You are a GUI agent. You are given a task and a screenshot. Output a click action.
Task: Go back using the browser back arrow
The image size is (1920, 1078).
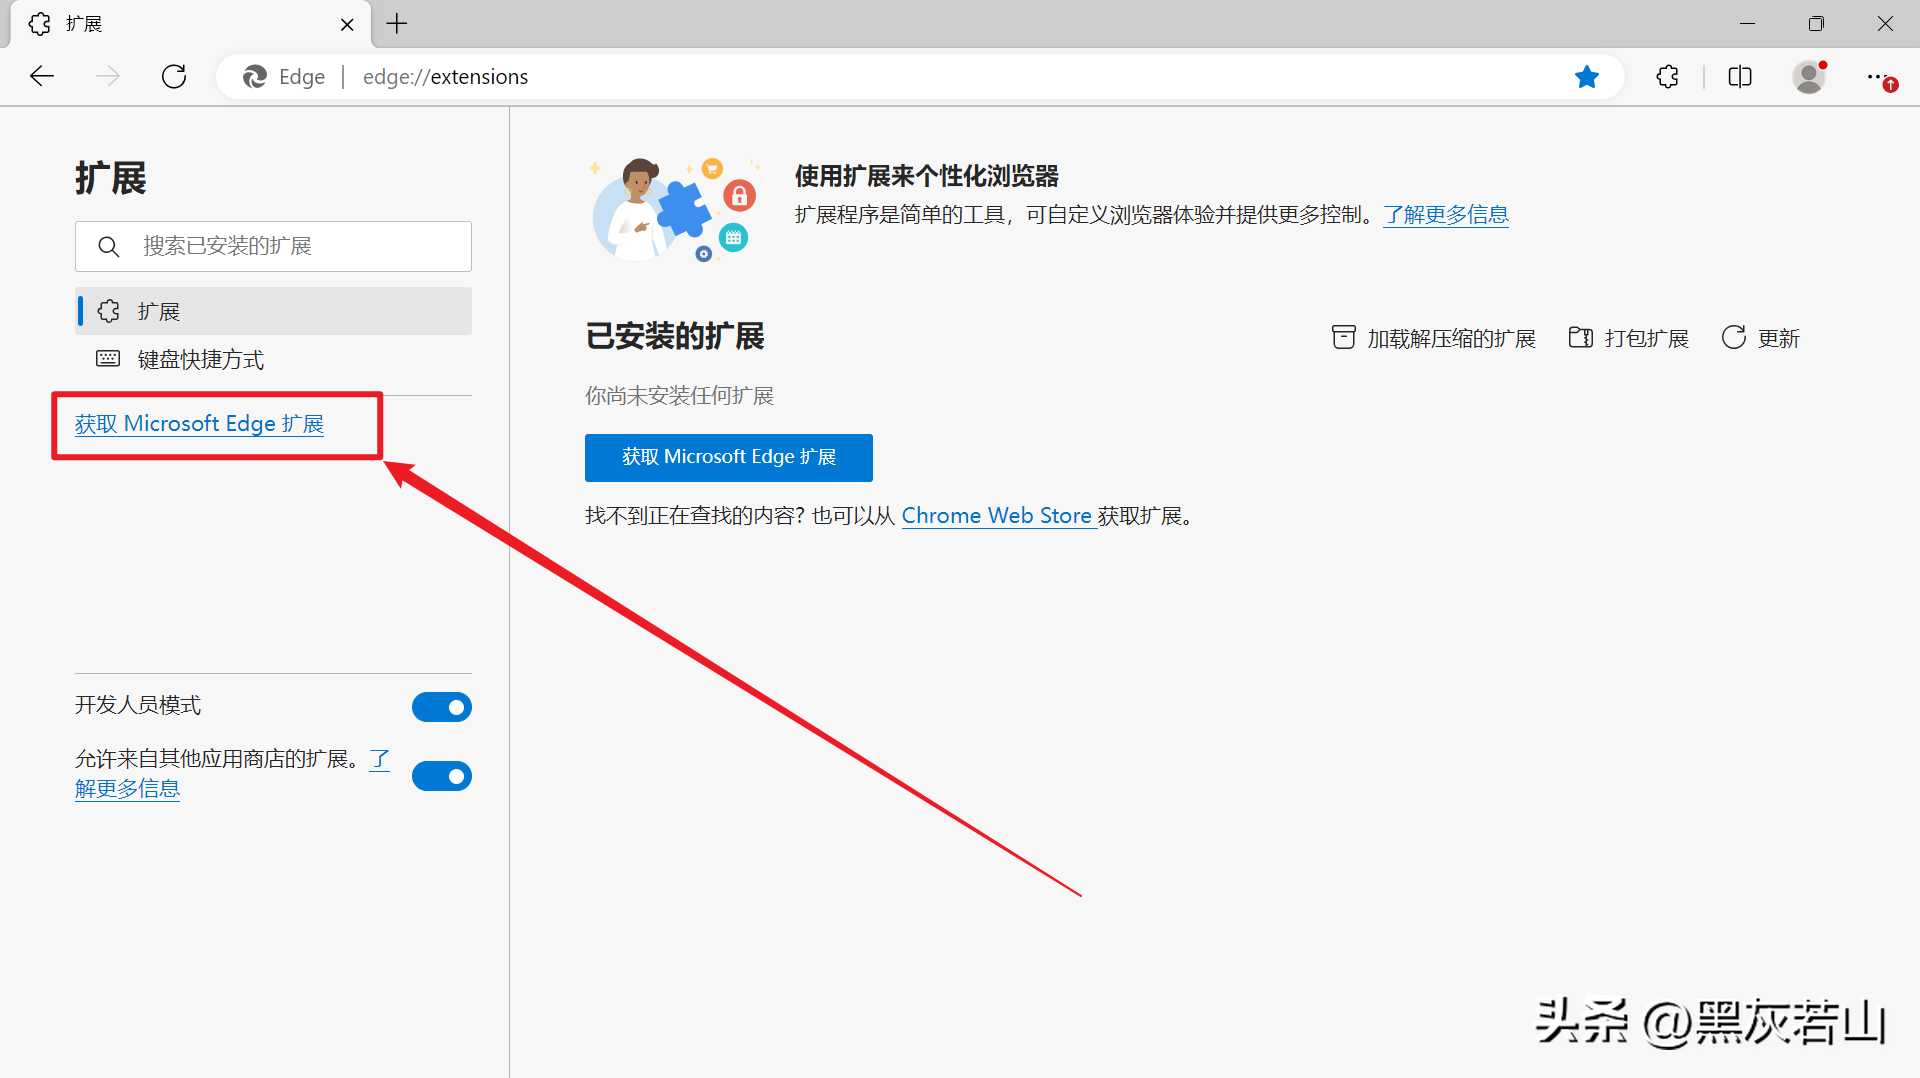pyautogui.click(x=42, y=76)
